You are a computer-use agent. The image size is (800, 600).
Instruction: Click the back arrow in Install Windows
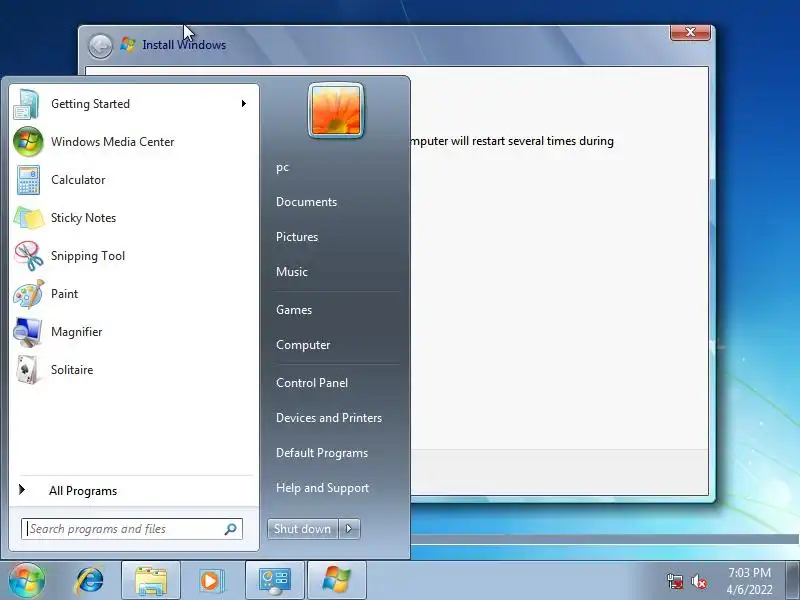pyautogui.click(x=101, y=46)
